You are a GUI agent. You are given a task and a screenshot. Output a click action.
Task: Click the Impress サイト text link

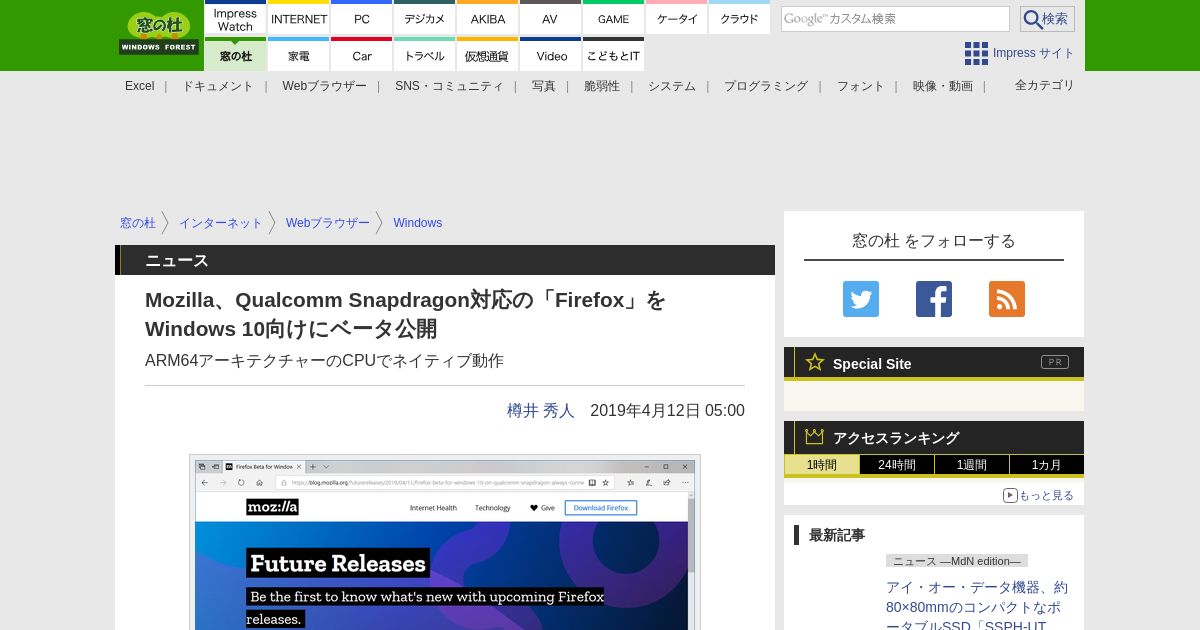[1034, 53]
